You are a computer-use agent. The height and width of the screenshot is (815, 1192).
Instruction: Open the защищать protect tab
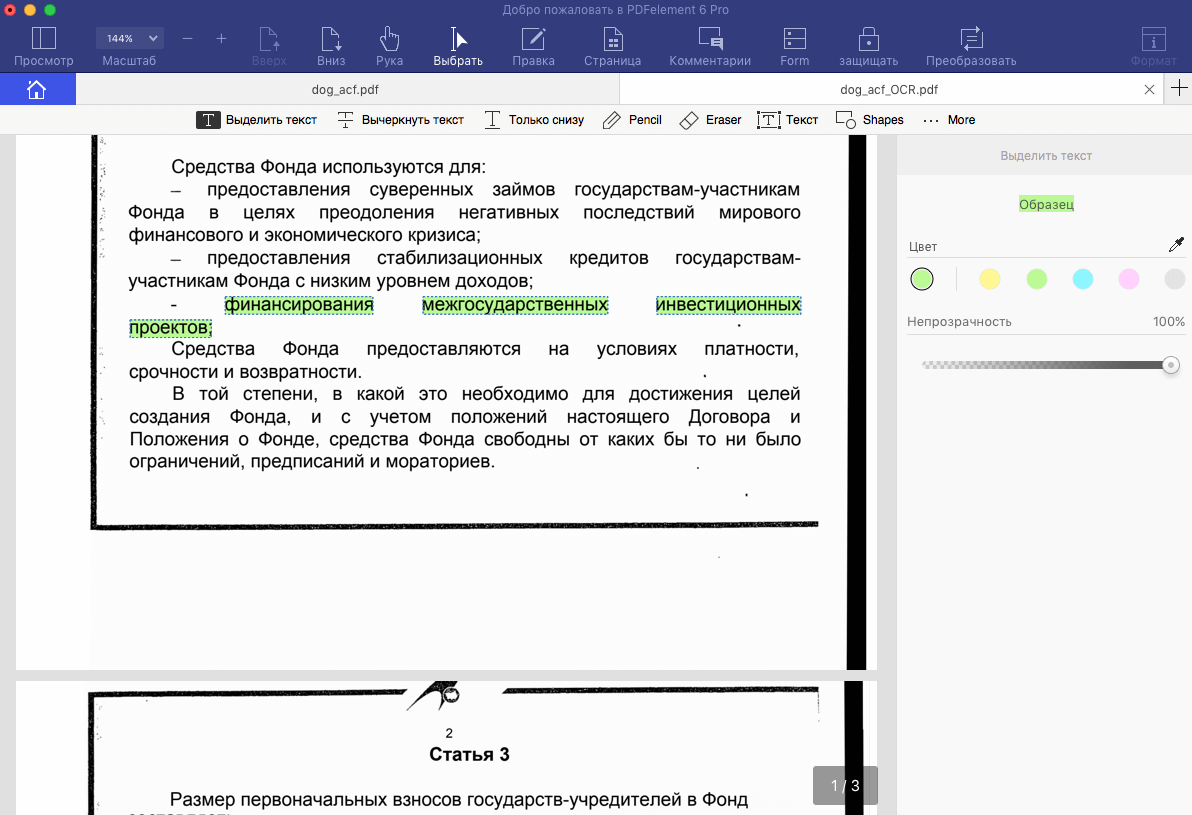868,46
